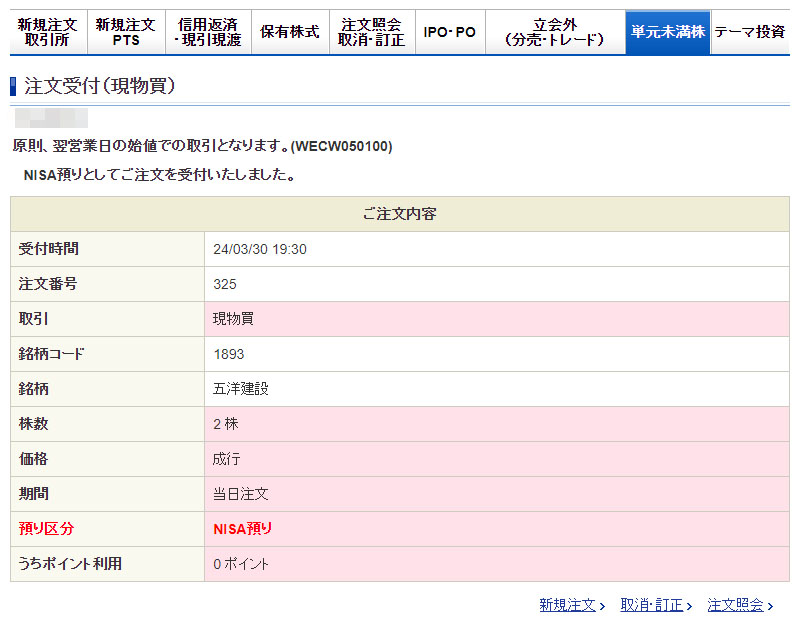
Task: Go to the 保有株式 tab
Action: click(289, 32)
